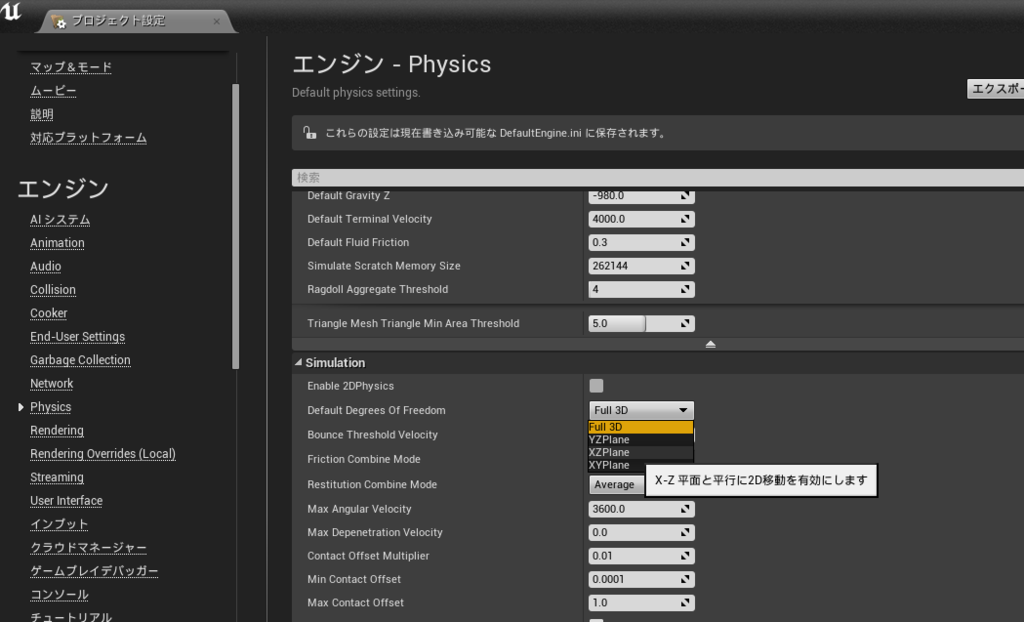The height and width of the screenshot is (622, 1024).
Task: Open User Interface settings
Action: pos(67,501)
